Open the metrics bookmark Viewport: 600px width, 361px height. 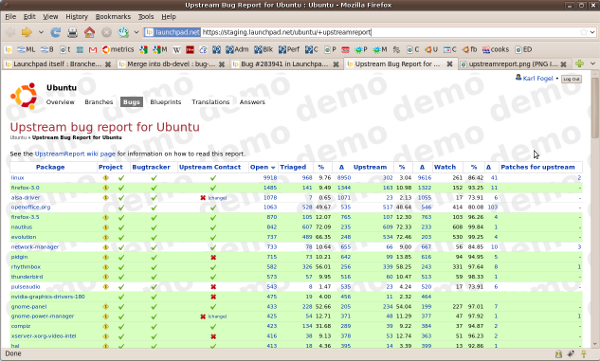118,49
